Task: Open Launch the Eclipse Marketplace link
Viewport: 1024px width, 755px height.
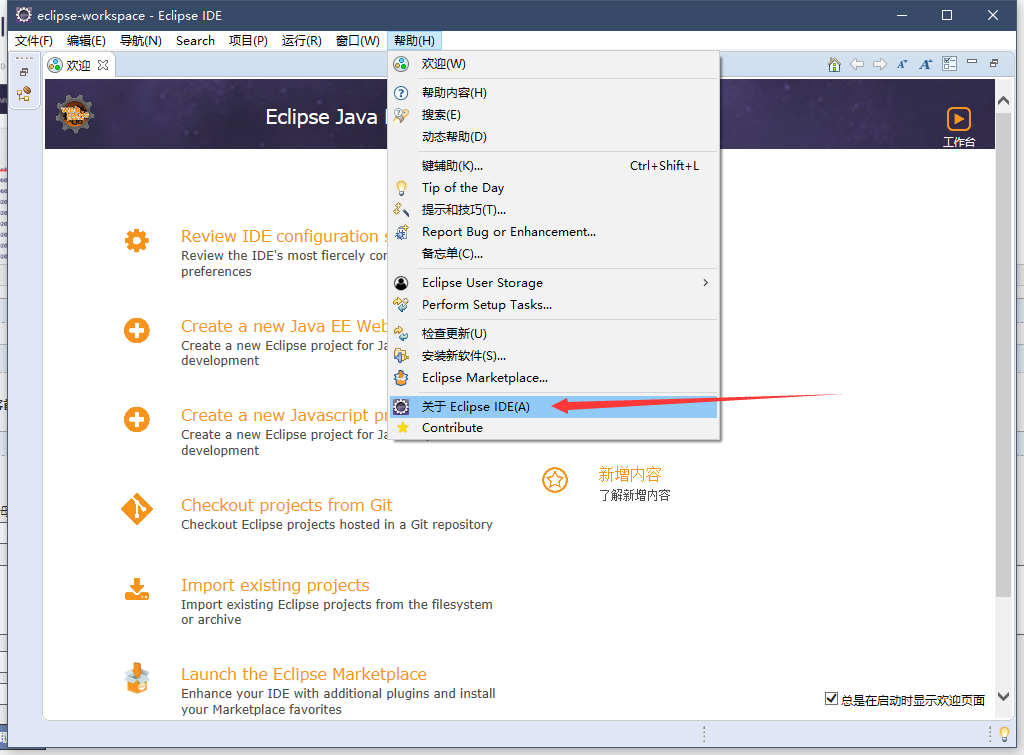Action: (x=304, y=674)
